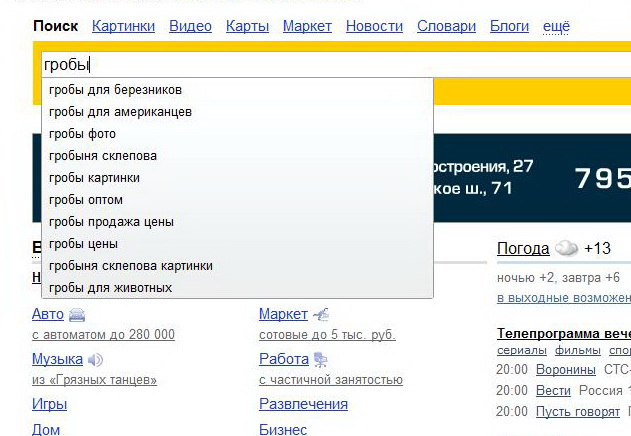
Task: Click the cloud weather icon near Погода
Action: pyautogui.click(x=566, y=248)
